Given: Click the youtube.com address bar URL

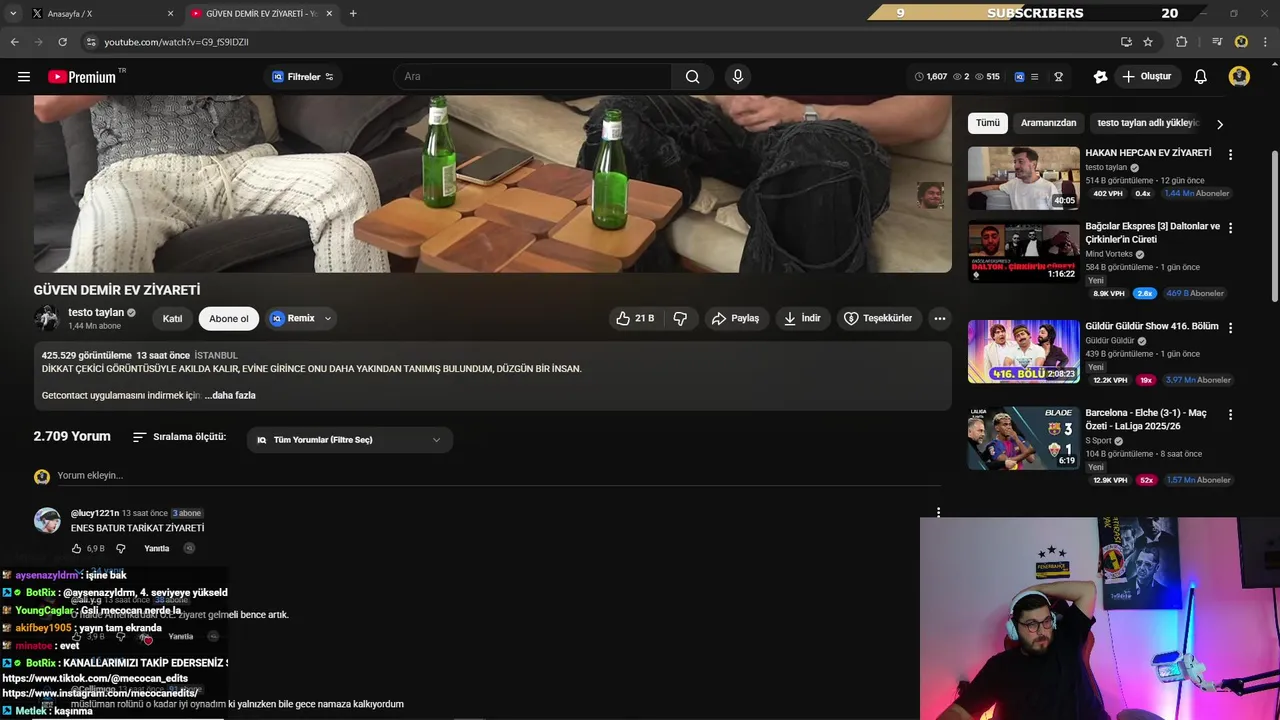Looking at the screenshot, I should pyautogui.click(x=176, y=42).
